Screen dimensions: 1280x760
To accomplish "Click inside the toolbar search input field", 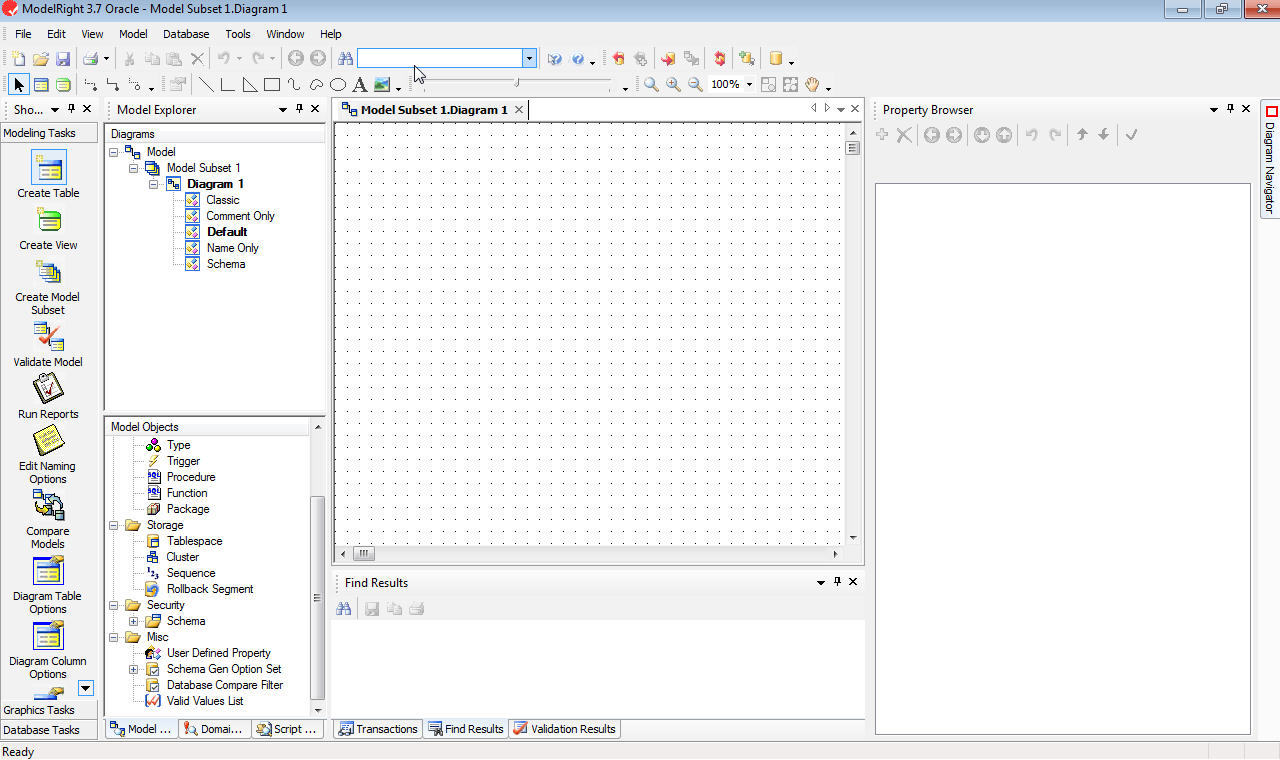I will tap(440, 59).
